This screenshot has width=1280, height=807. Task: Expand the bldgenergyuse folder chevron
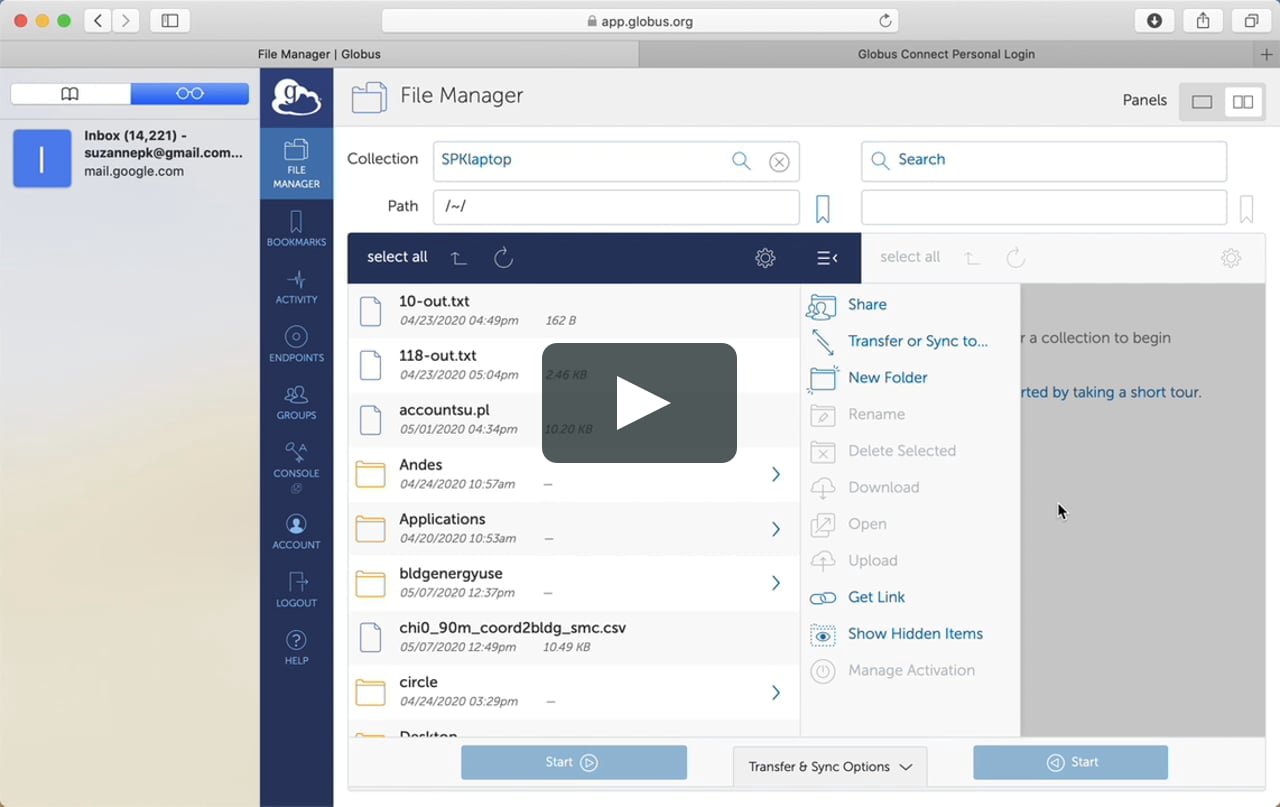coord(775,583)
